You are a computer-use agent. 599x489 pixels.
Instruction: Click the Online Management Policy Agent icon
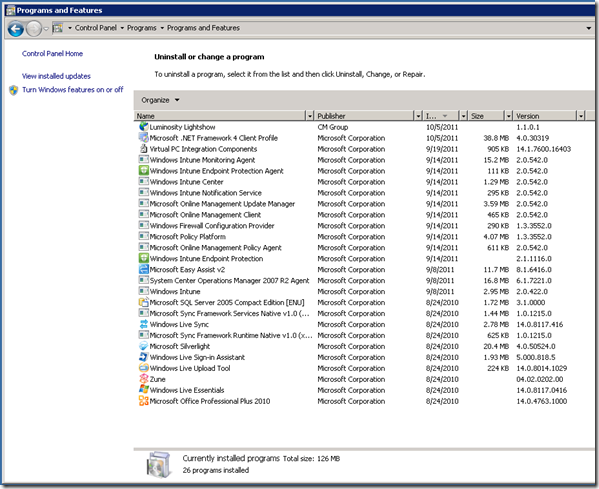coord(143,247)
